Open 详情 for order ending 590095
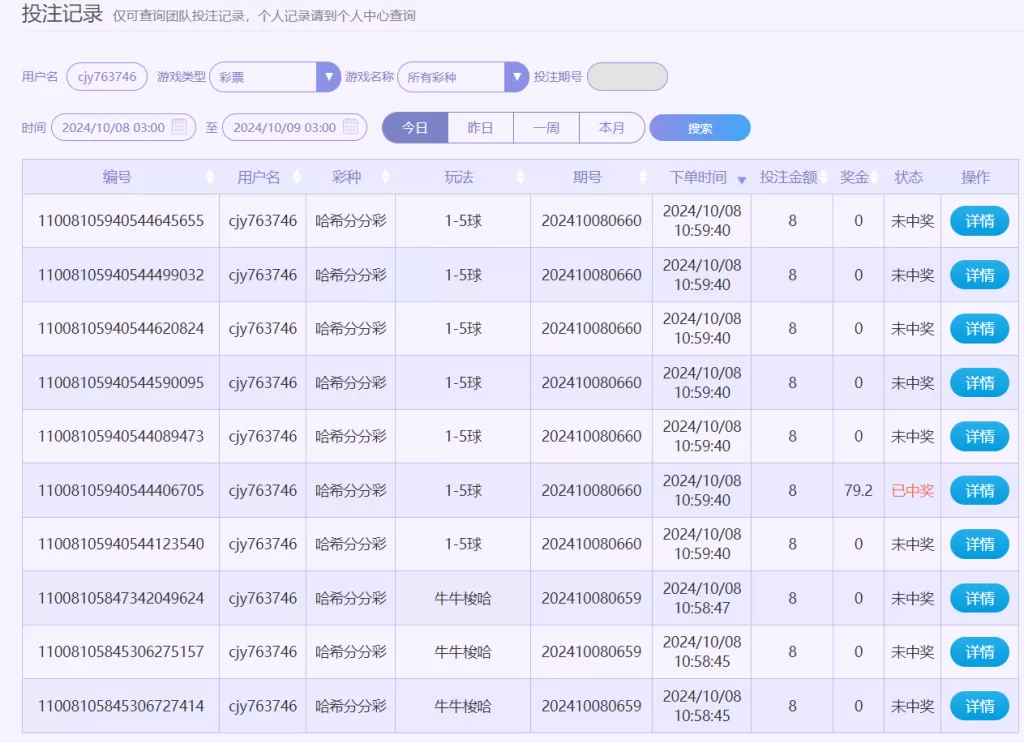This screenshot has height=743, width=1024. [980, 383]
